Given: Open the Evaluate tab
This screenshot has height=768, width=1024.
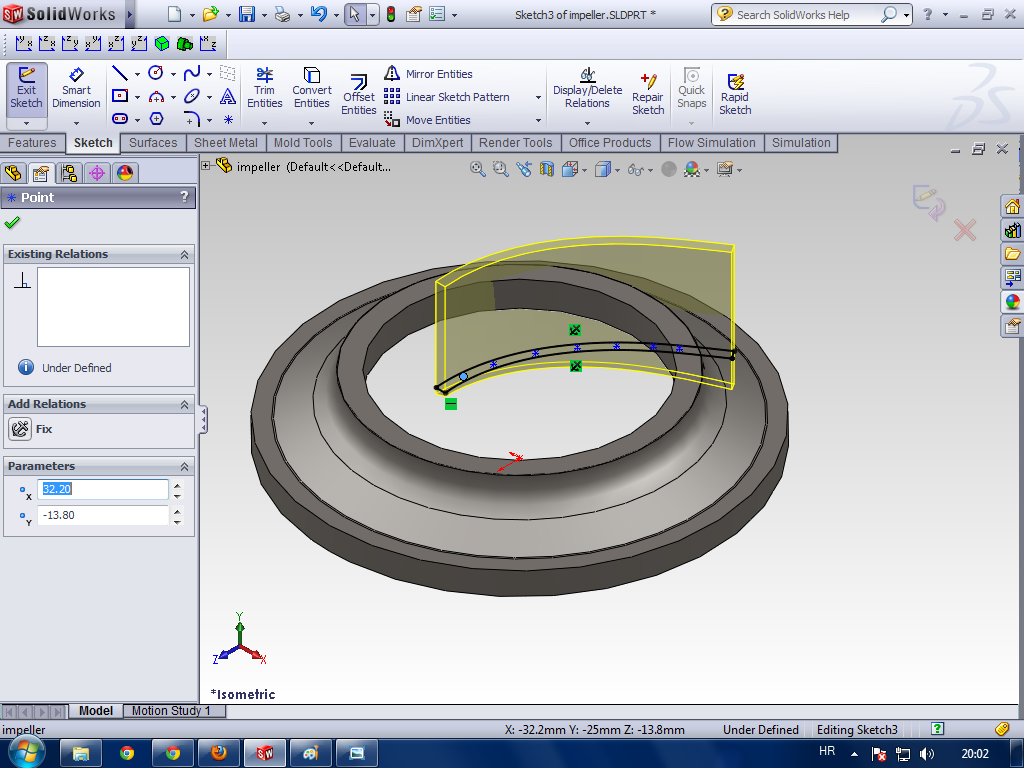Looking at the screenshot, I should 372,143.
